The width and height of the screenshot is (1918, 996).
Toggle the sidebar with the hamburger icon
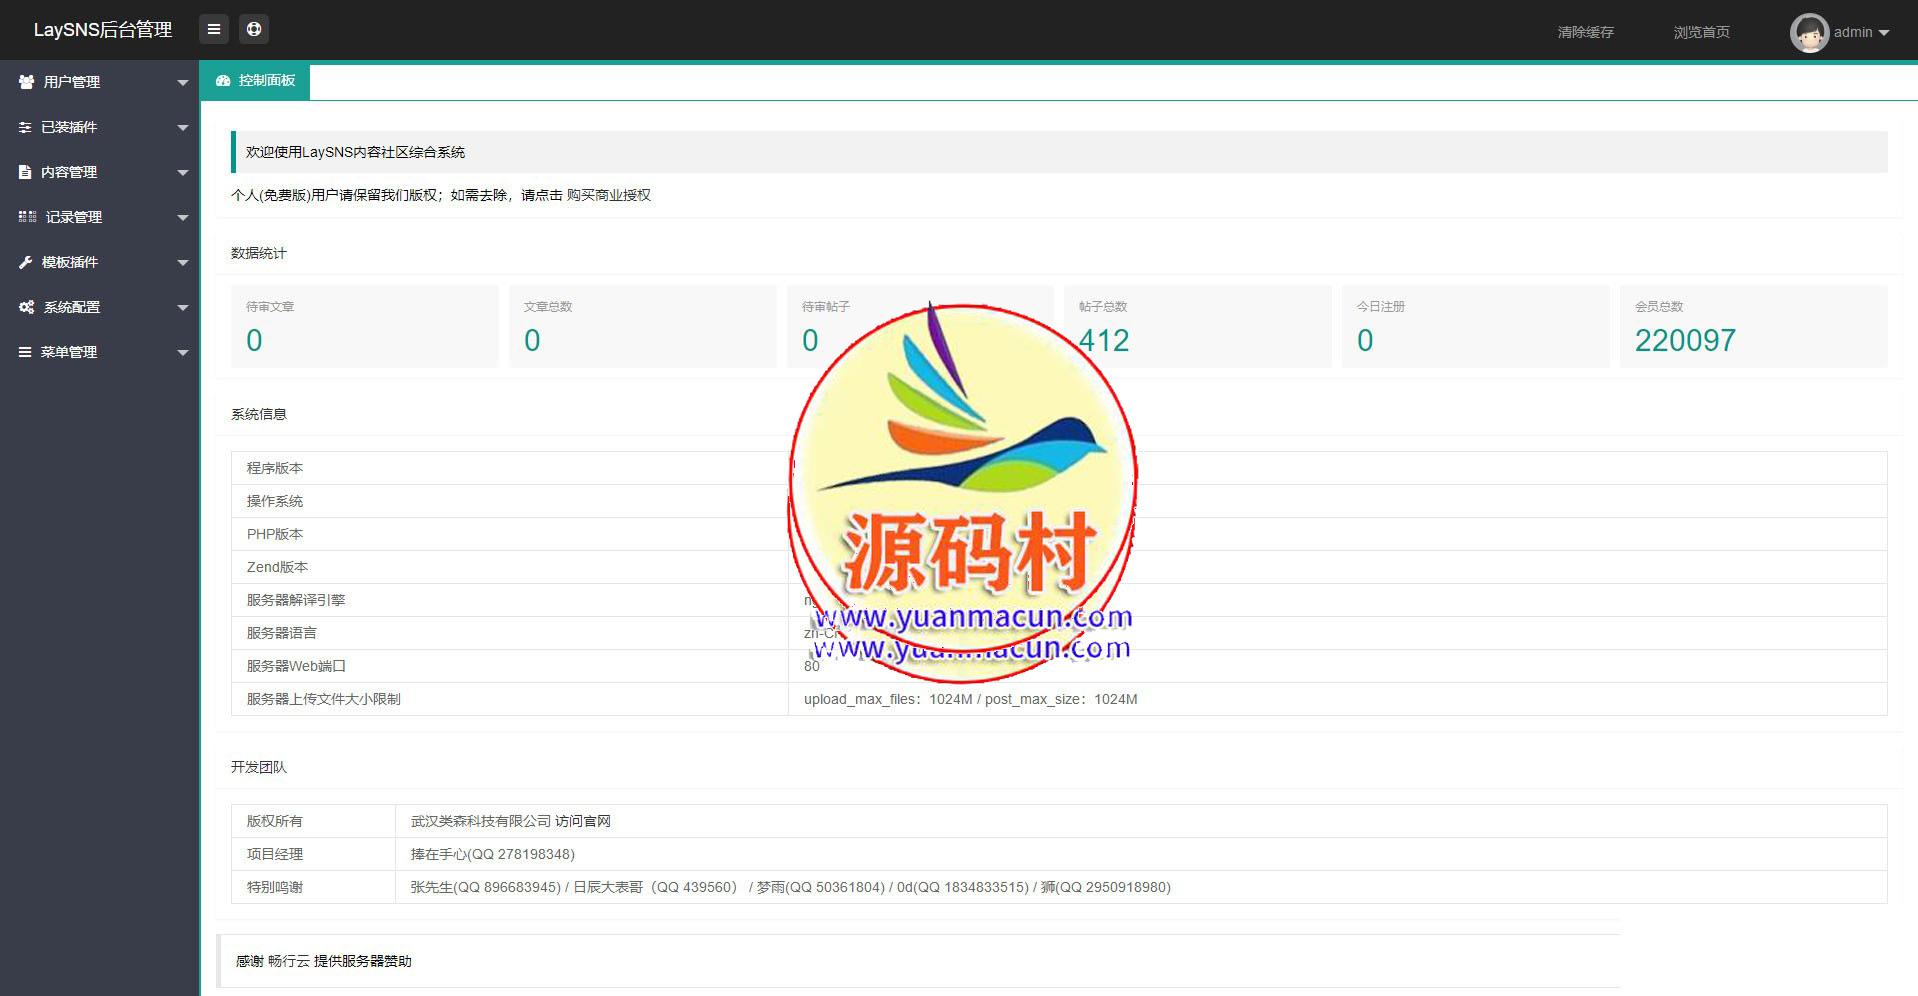pos(214,30)
